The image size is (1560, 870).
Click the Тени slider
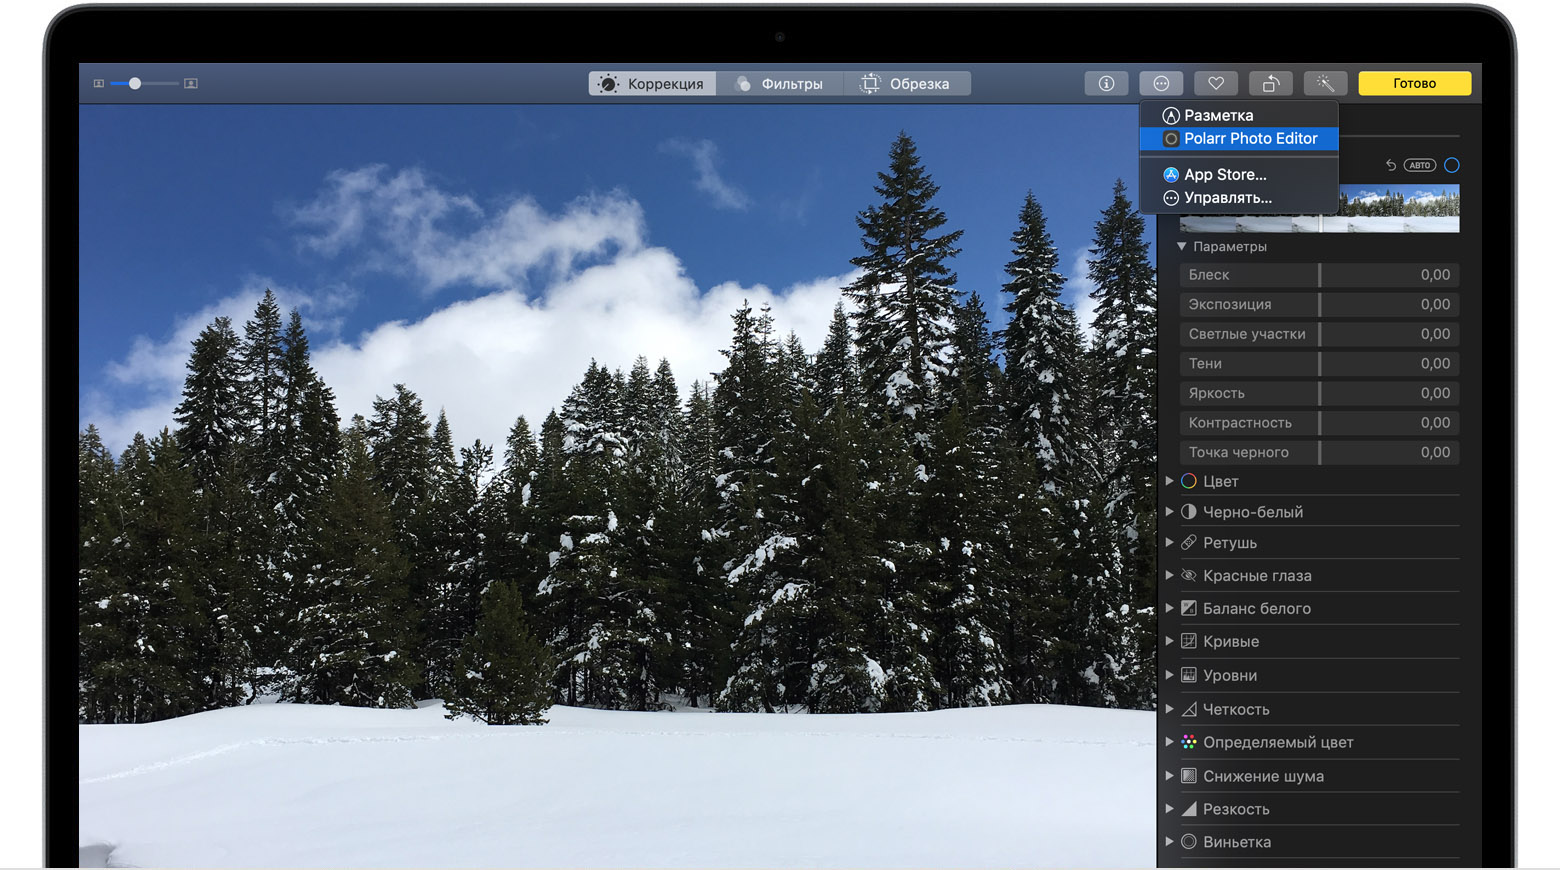[x=1319, y=363]
